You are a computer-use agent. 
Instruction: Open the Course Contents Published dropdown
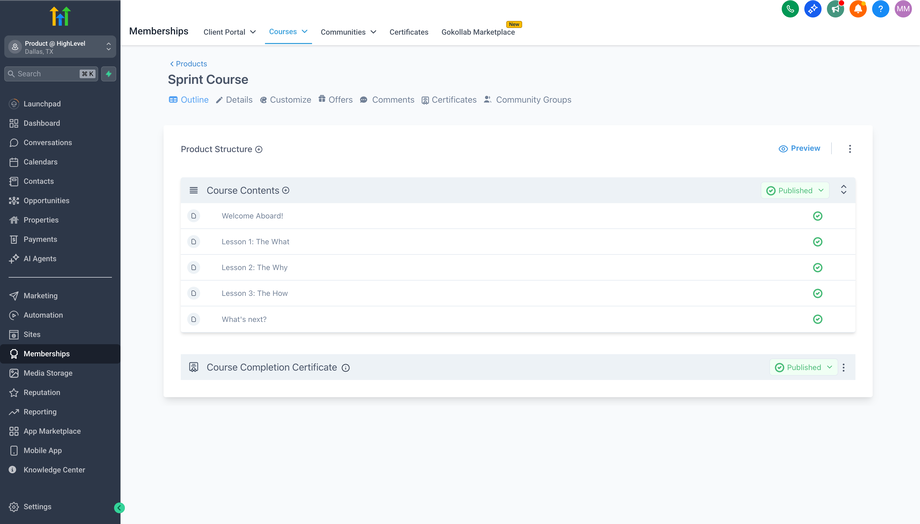click(x=795, y=191)
